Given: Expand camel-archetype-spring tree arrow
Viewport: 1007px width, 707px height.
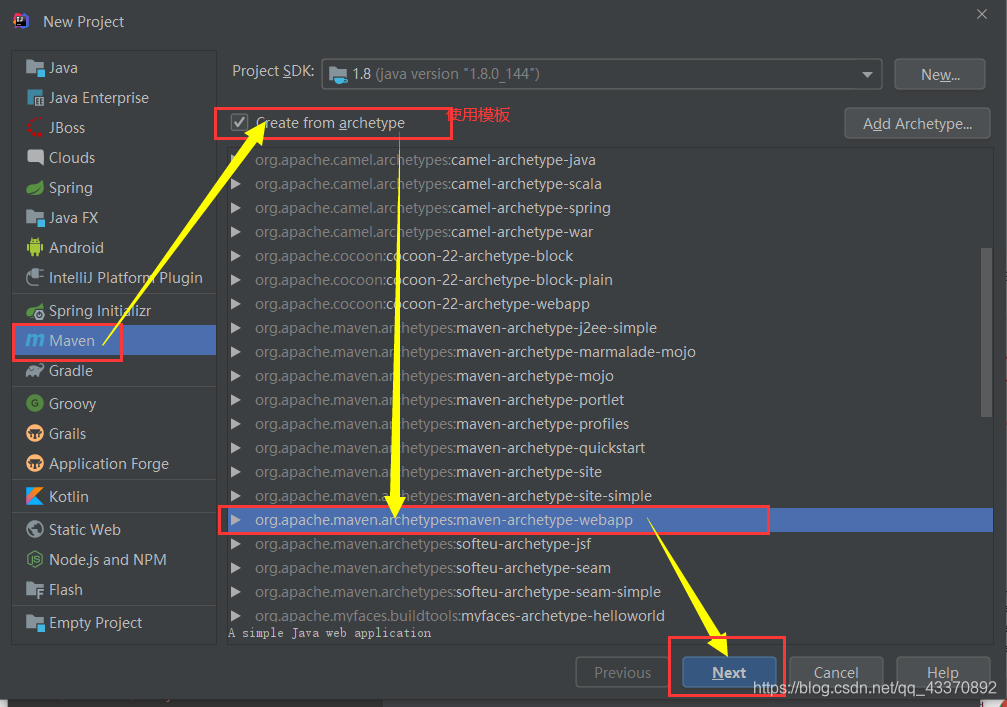Looking at the screenshot, I should click(x=236, y=207).
